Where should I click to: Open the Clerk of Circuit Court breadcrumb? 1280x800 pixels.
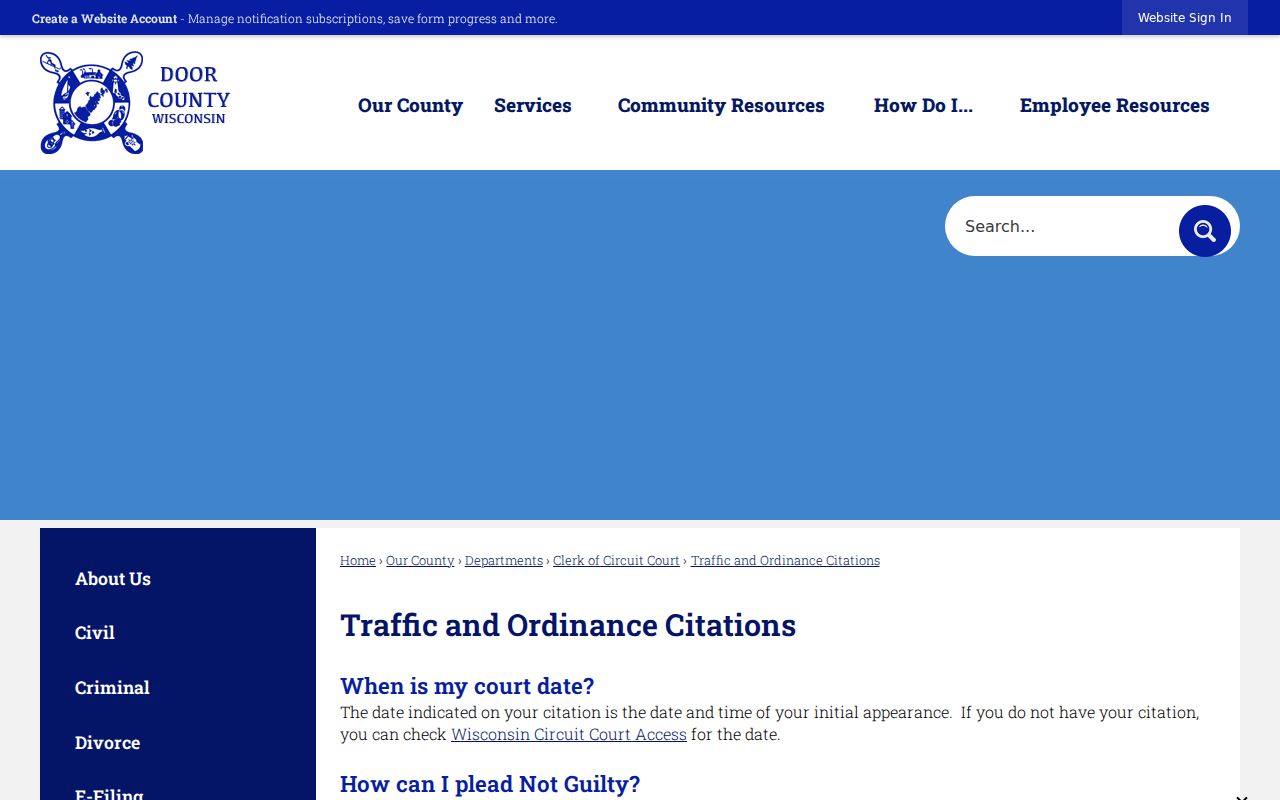pos(616,561)
